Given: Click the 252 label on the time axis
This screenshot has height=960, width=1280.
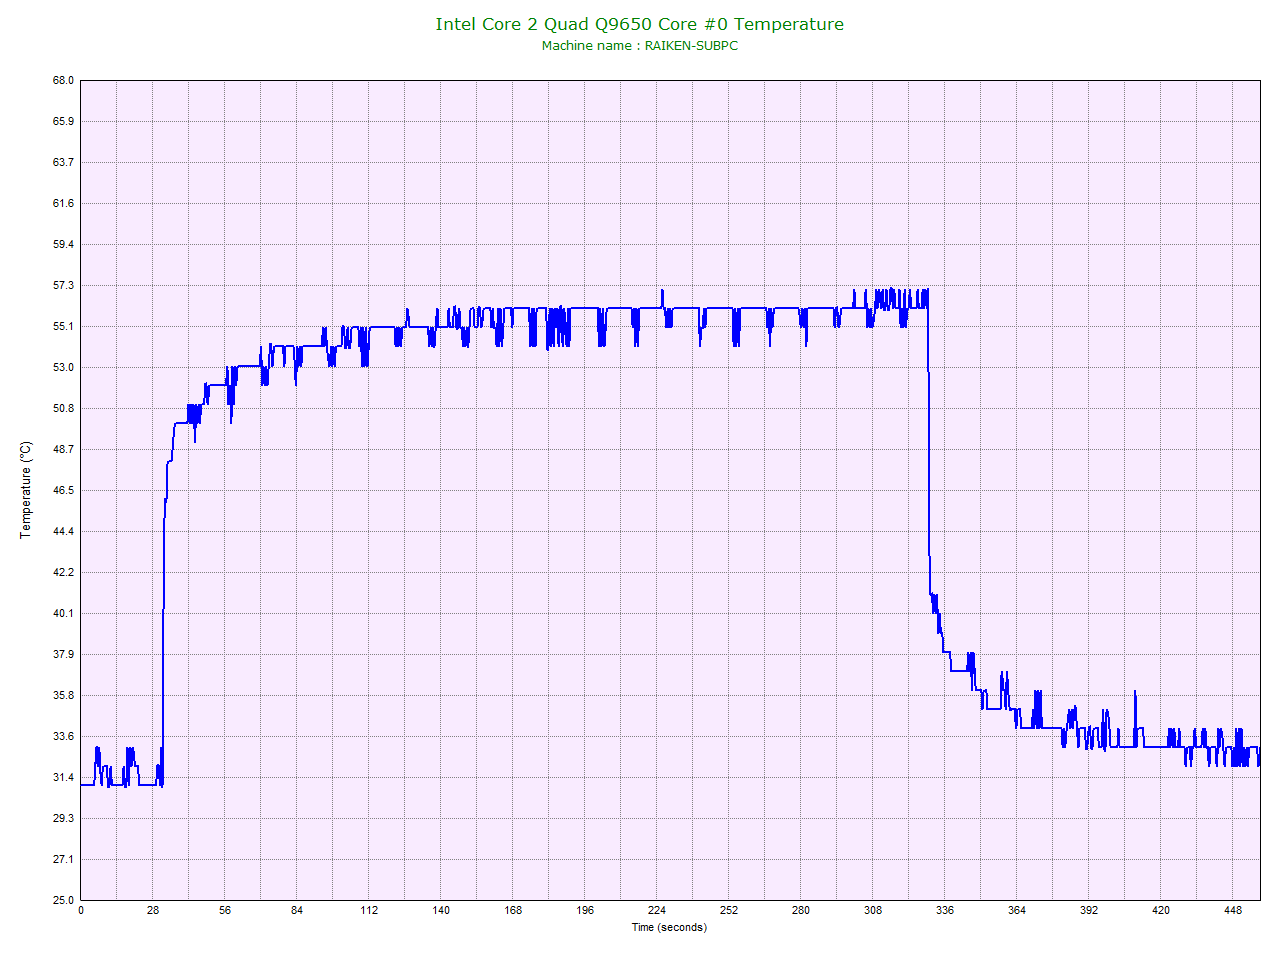Looking at the screenshot, I should 729,910.
